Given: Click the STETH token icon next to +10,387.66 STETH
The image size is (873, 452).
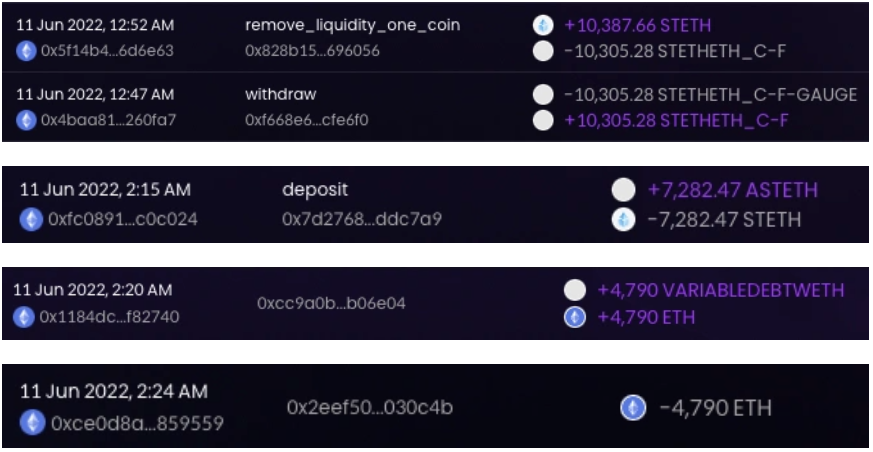Looking at the screenshot, I should 543,25.
